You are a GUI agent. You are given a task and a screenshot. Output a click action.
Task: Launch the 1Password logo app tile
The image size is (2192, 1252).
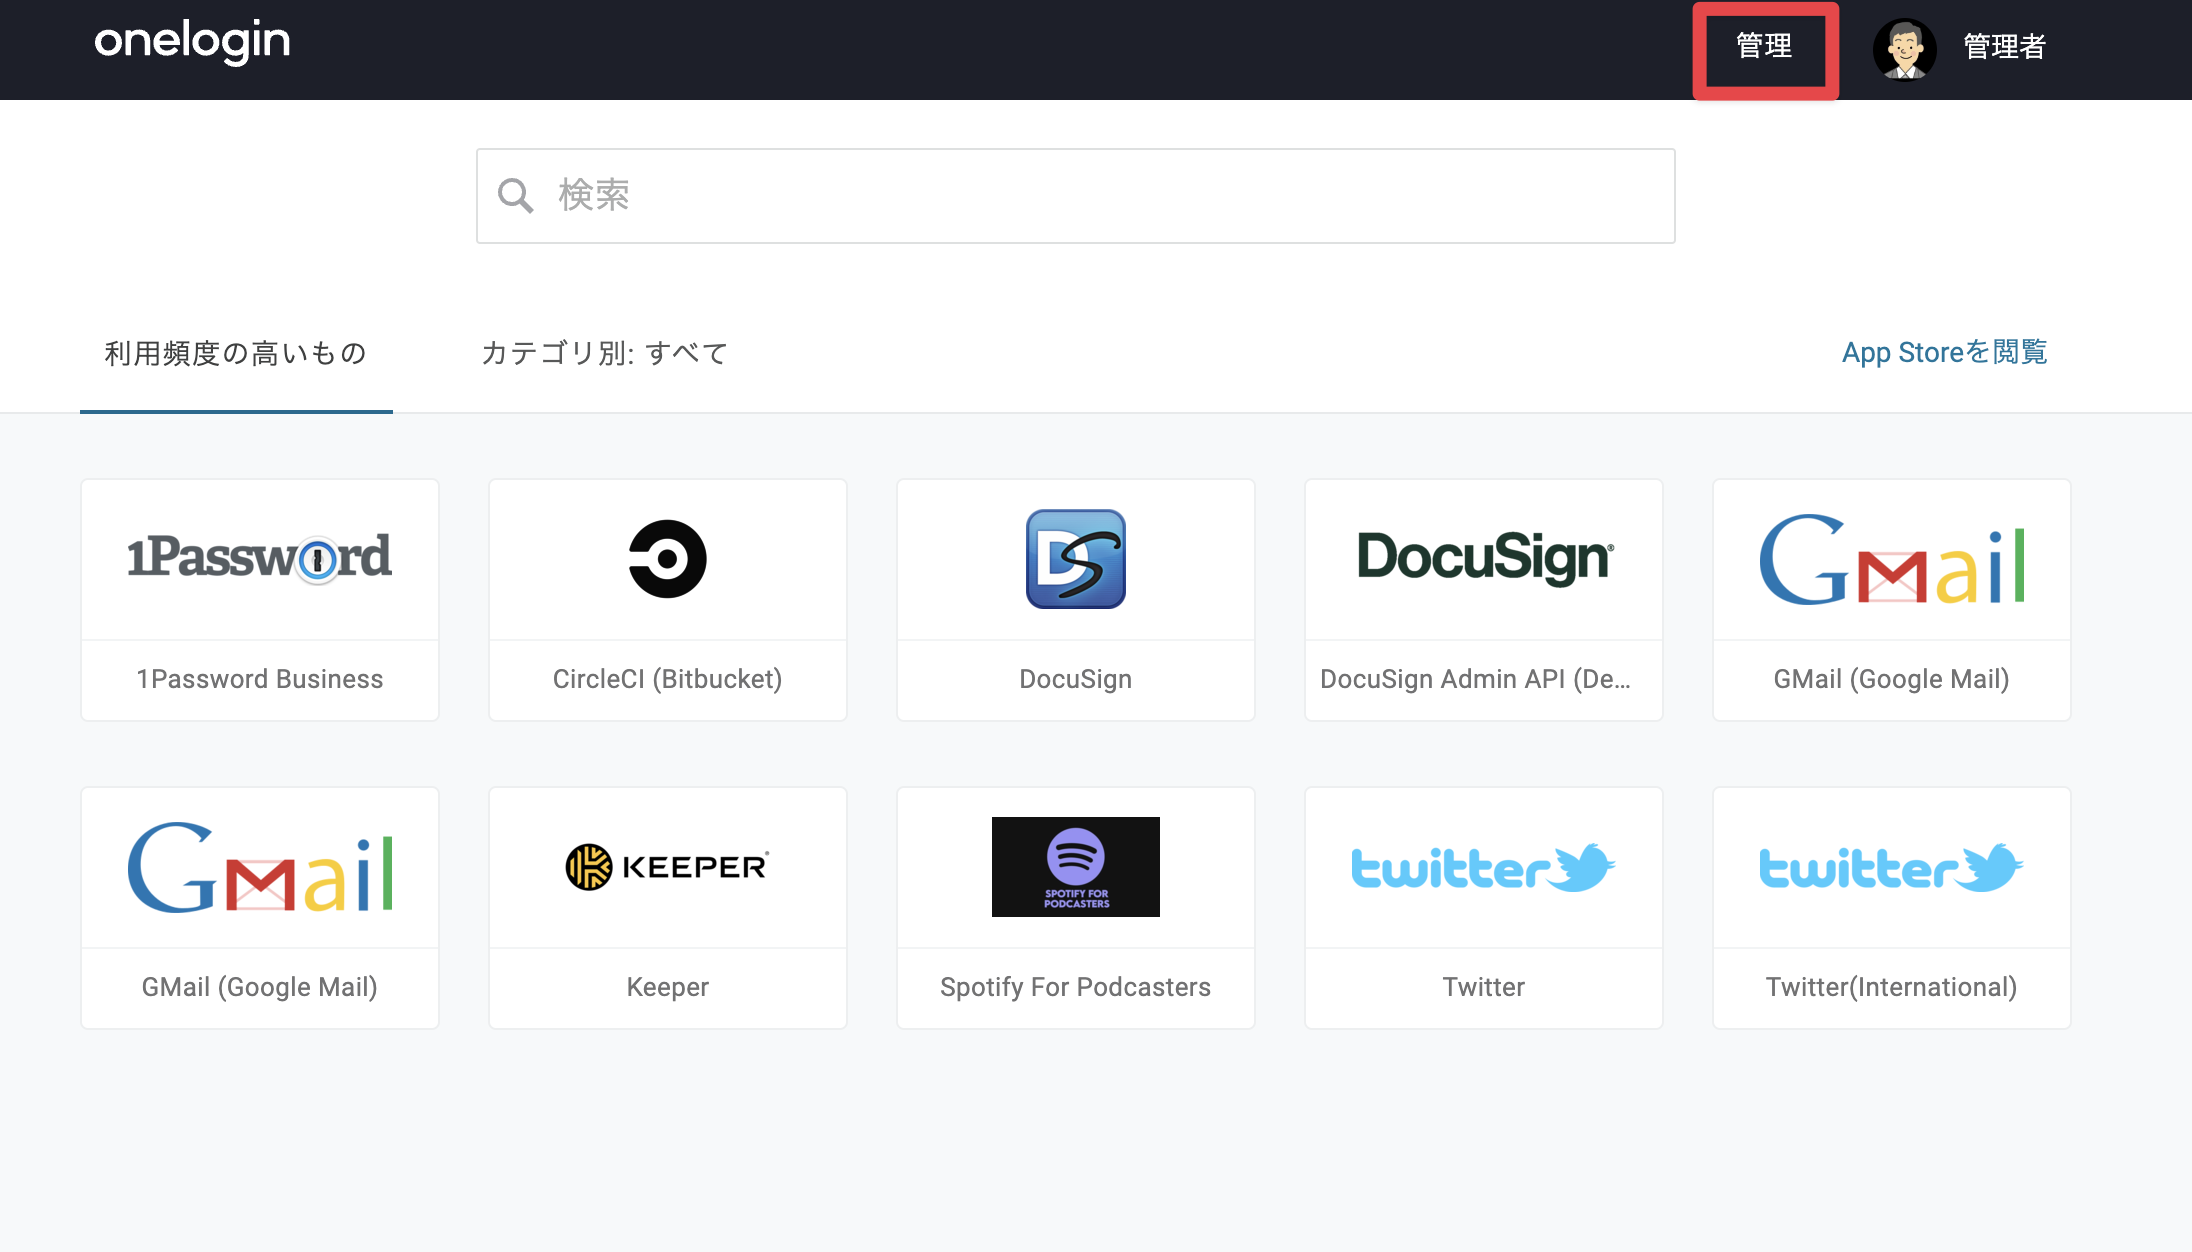coord(260,559)
